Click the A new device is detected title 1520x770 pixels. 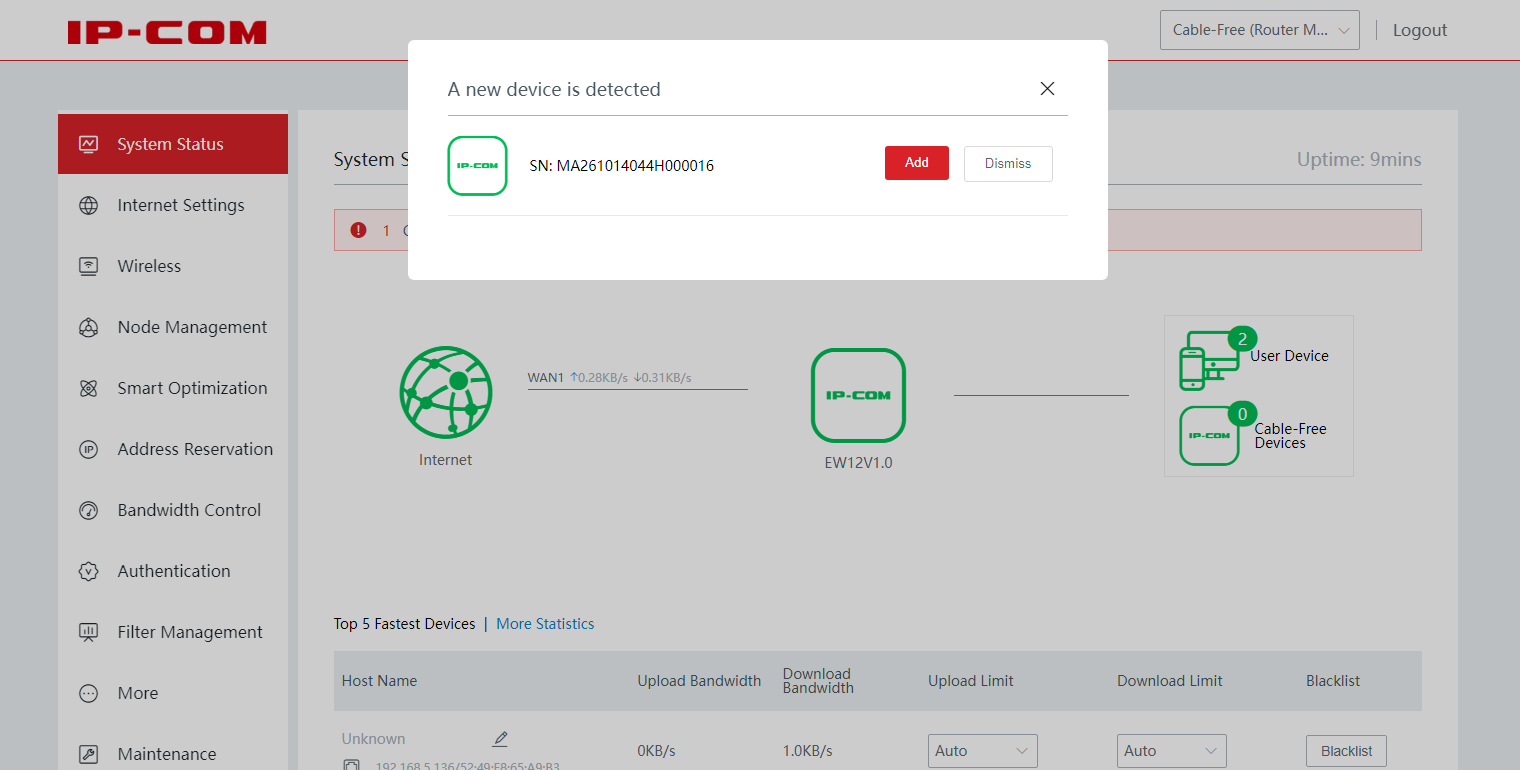pyautogui.click(x=554, y=89)
